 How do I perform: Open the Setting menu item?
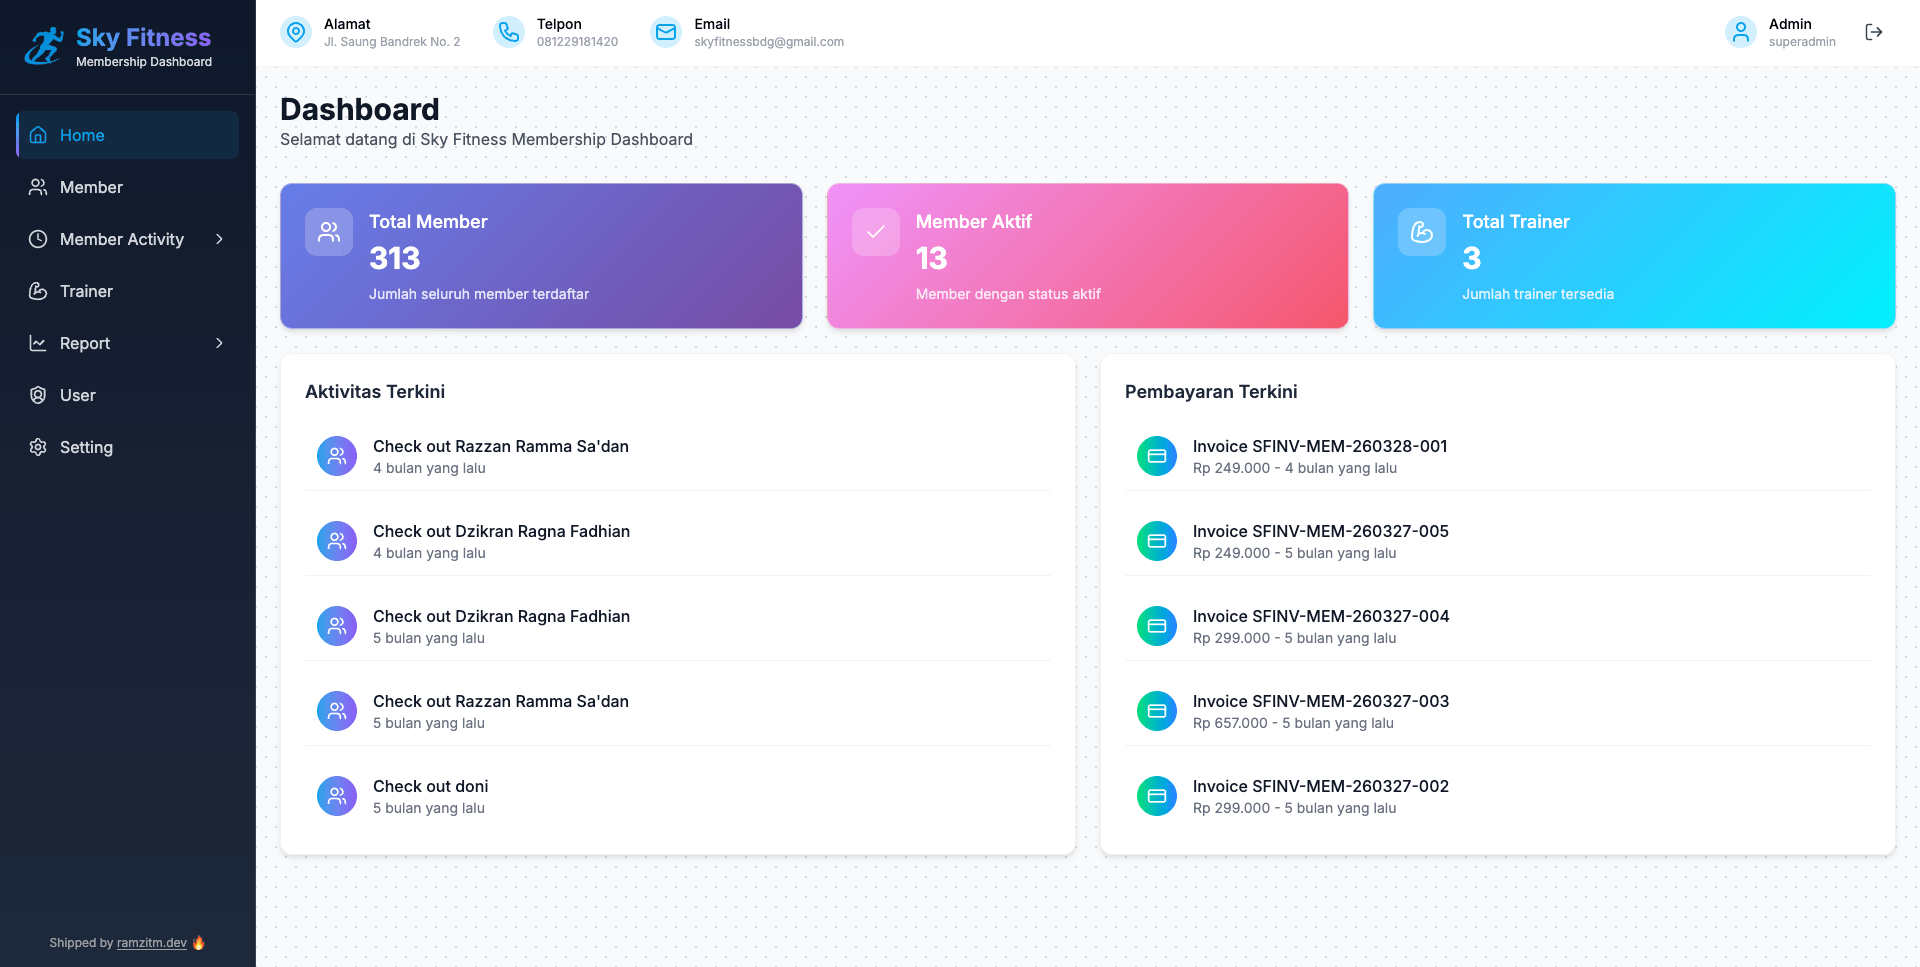click(x=127, y=447)
